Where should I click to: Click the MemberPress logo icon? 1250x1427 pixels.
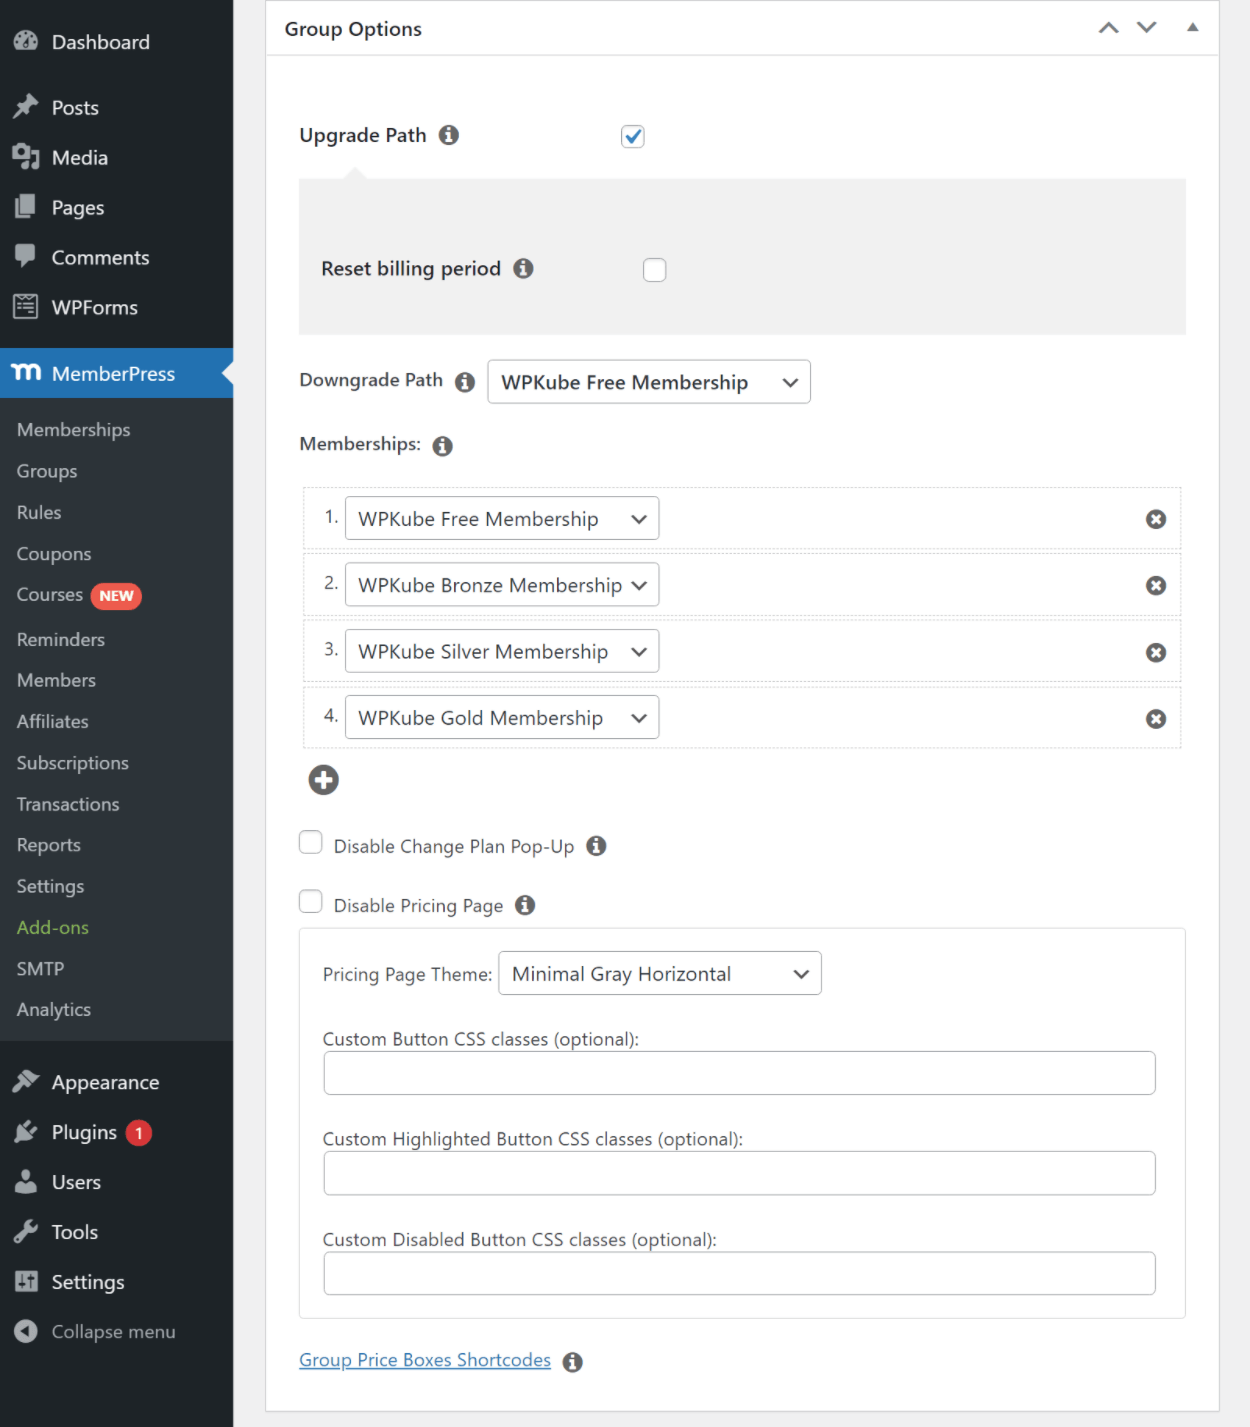pos(26,373)
